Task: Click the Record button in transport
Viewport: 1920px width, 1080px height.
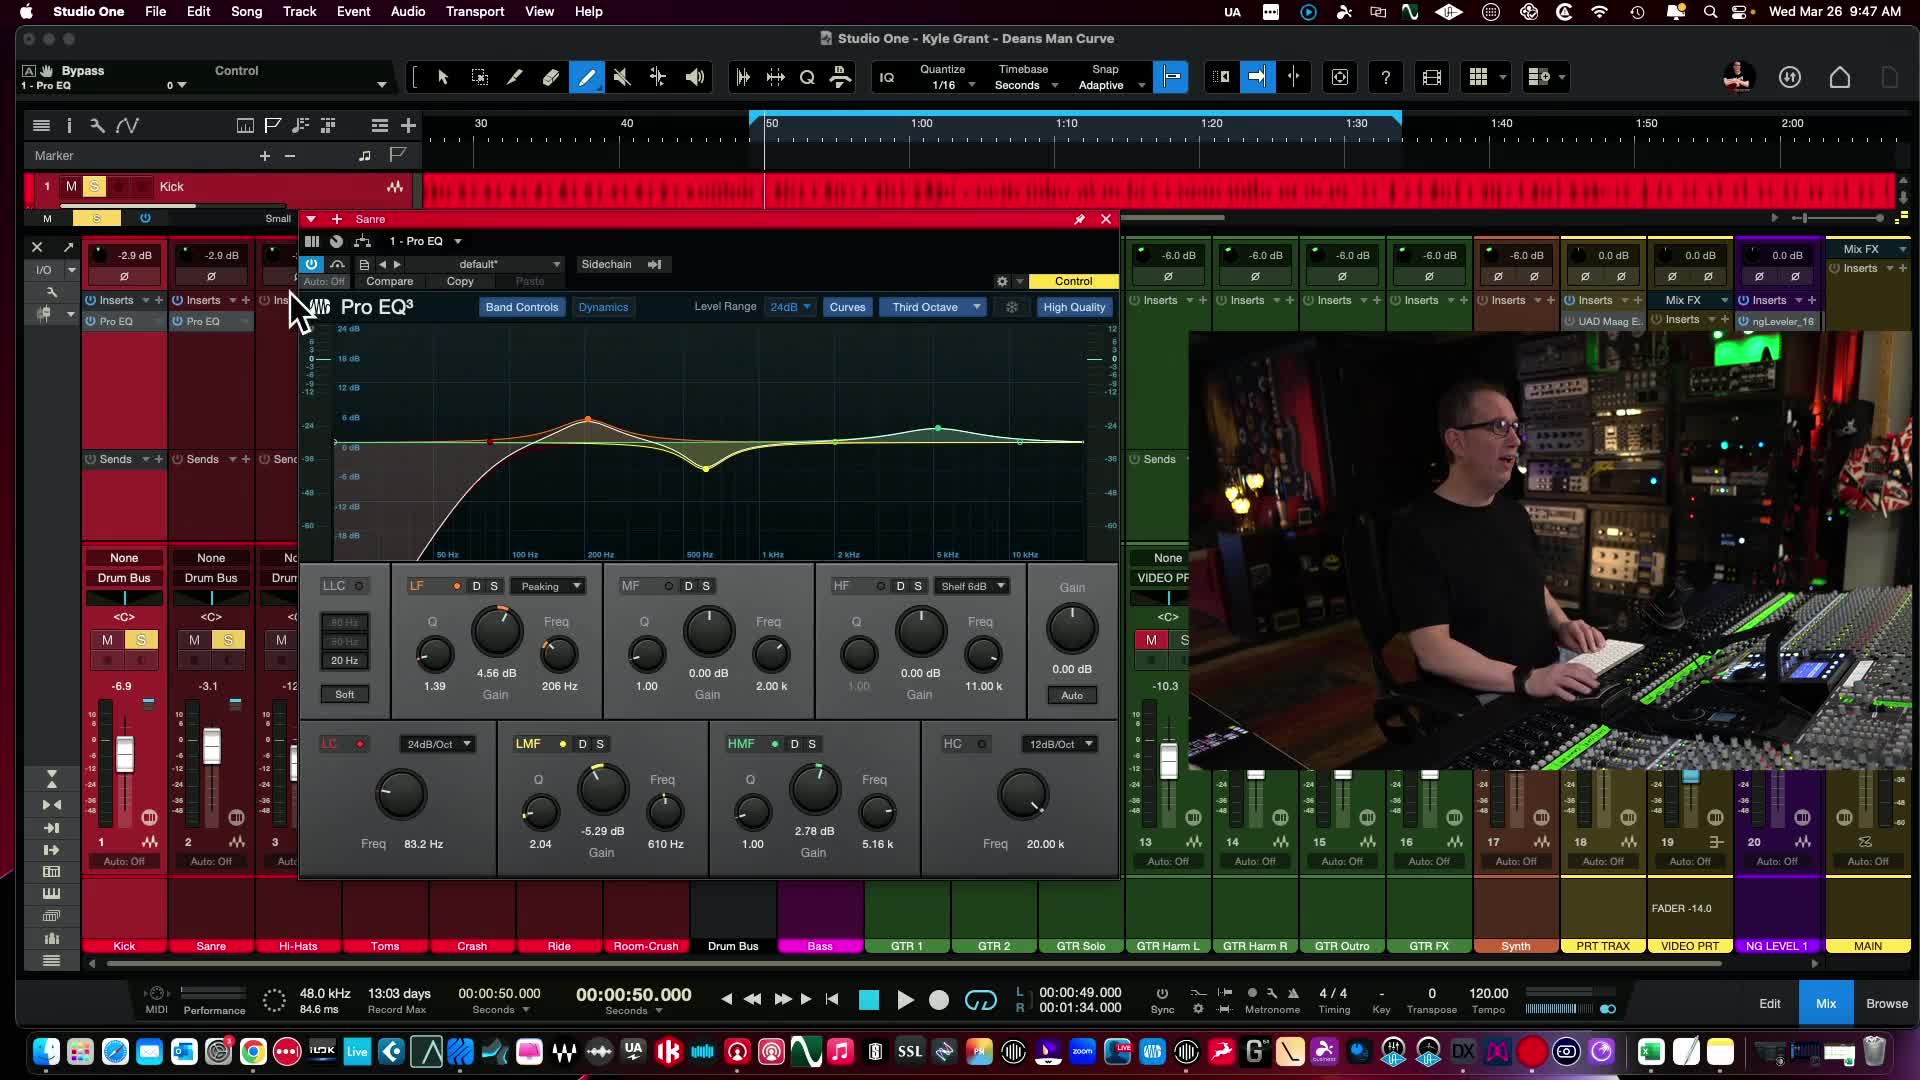Action: 939,1000
